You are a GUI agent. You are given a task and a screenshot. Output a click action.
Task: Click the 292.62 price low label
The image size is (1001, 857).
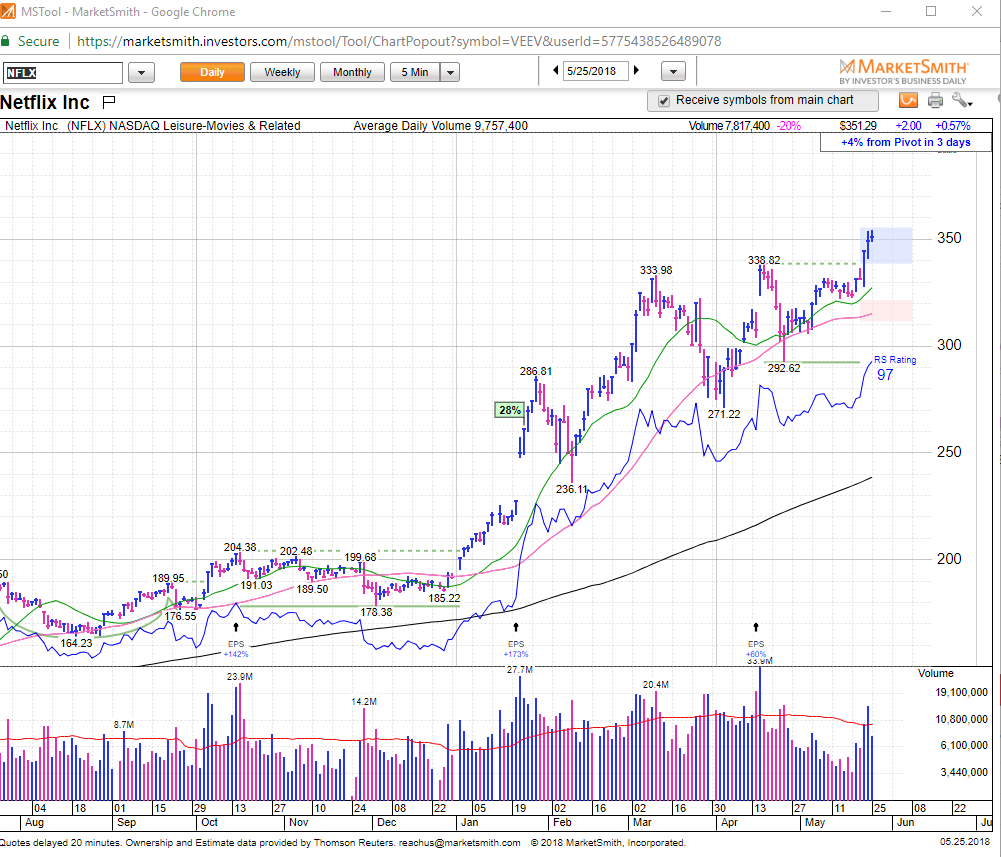(x=784, y=368)
